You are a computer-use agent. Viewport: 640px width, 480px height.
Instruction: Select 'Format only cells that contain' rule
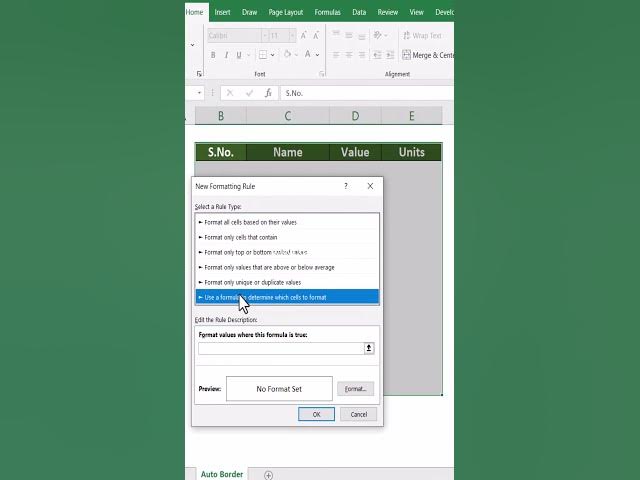click(x=287, y=237)
